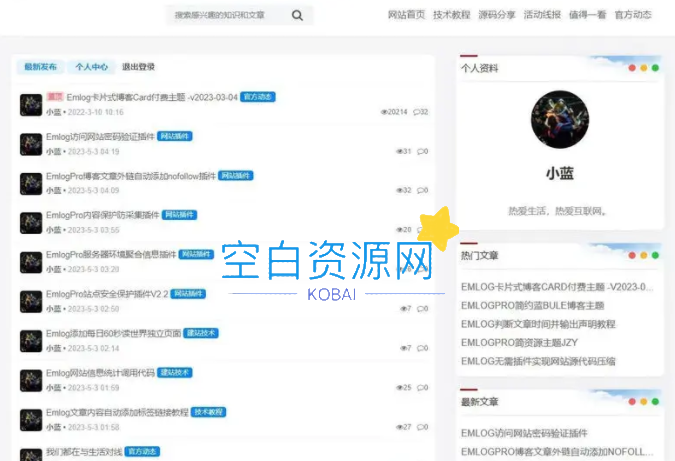Click the comment icon on nofollow插件 row
The width and height of the screenshot is (675, 461).
(420, 190)
